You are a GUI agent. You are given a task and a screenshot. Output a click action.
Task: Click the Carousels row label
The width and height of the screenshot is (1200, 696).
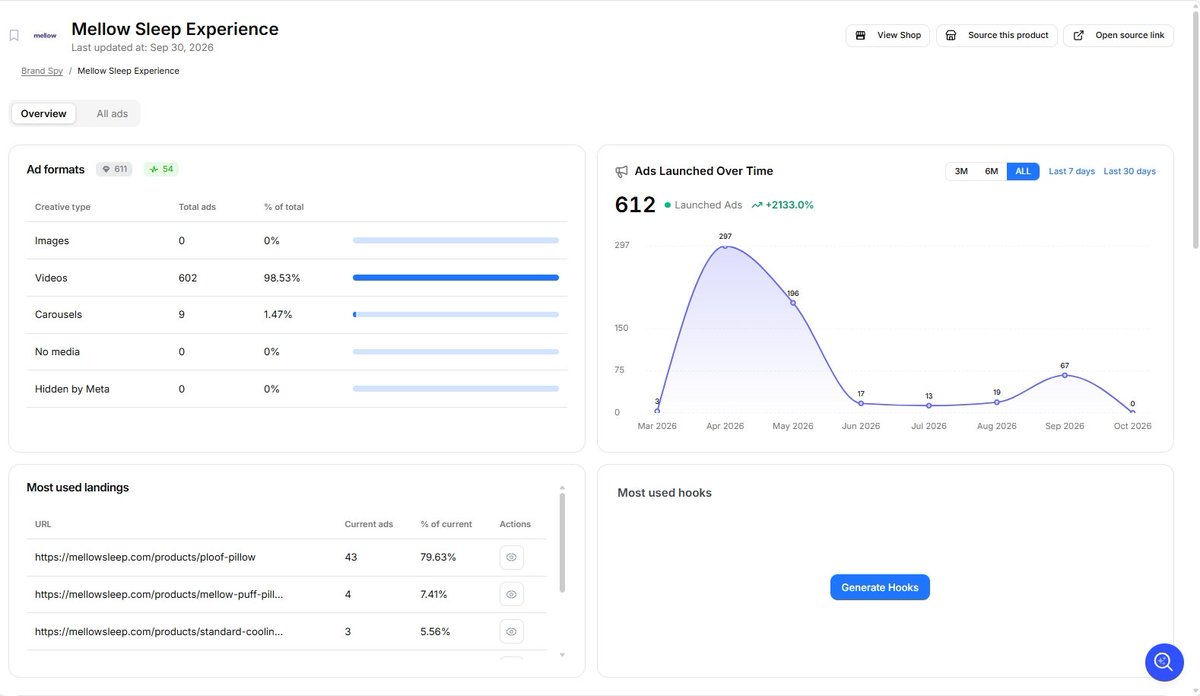click(x=58, y=314)
